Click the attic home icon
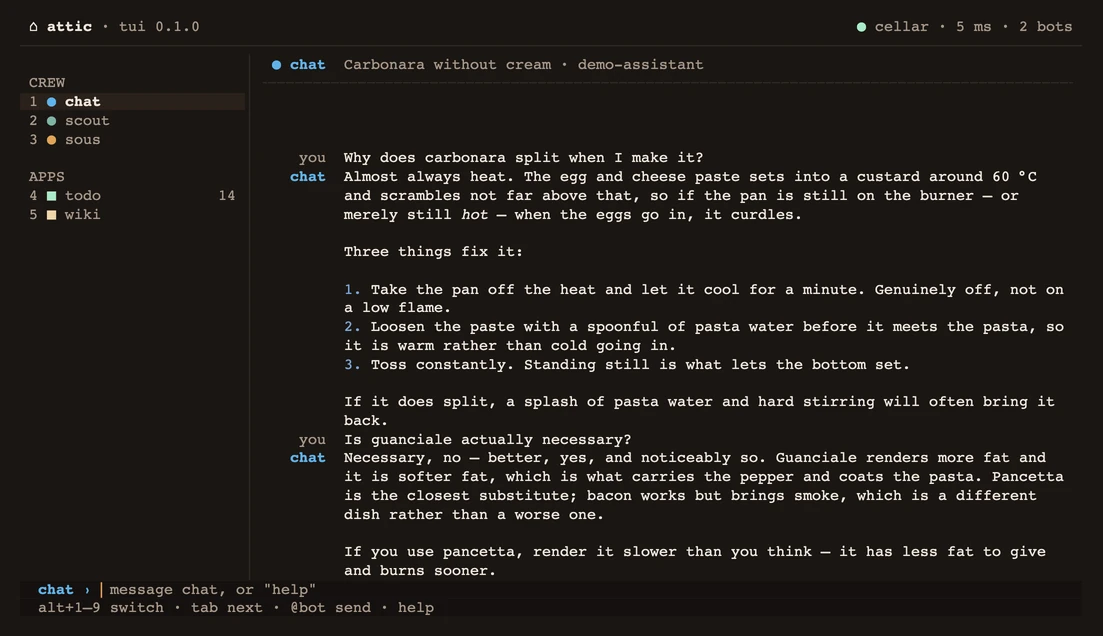The height and width of the screenshot is (636, 1103). pyautogui.click(x=33, y=27)
